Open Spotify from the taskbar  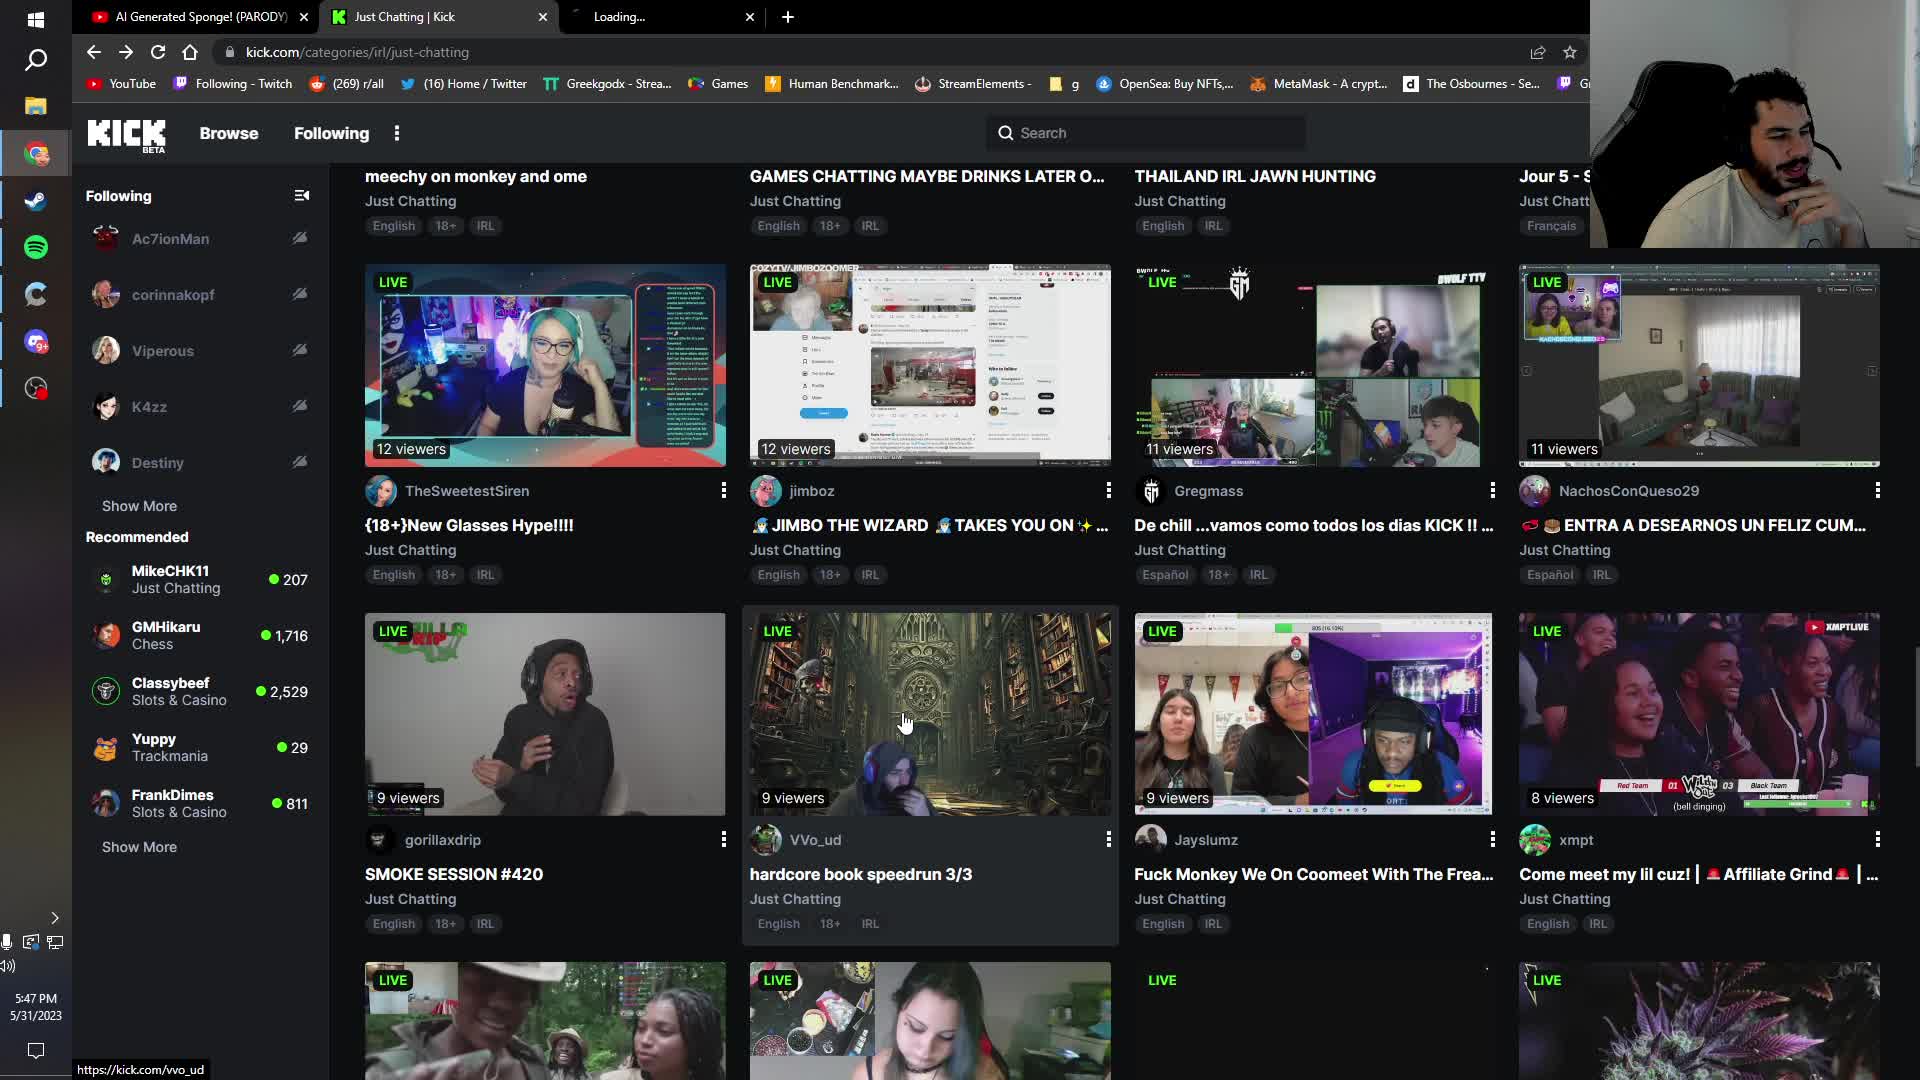click(36, 247)
